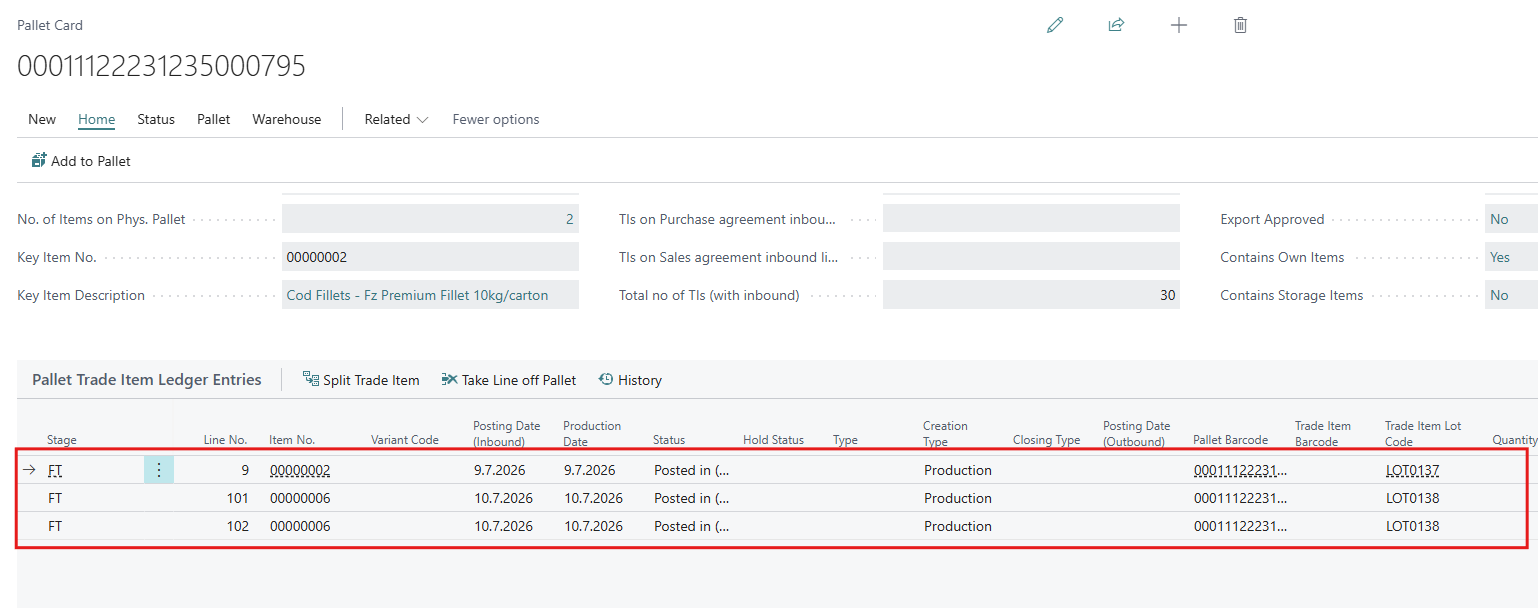Click the History clock icon
This screenshot has width=1538, height=608.
click(606, 380)
